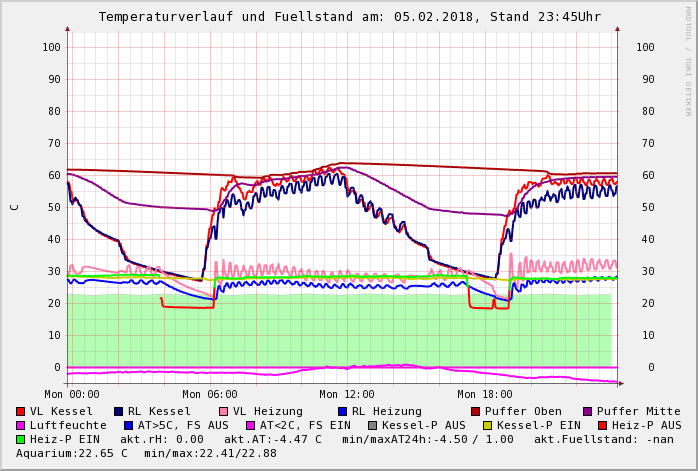This screenshot has width=698, height=471.
Task: Click the 'Mon 12:00' time axis label
Action: [x=347, y=394]
